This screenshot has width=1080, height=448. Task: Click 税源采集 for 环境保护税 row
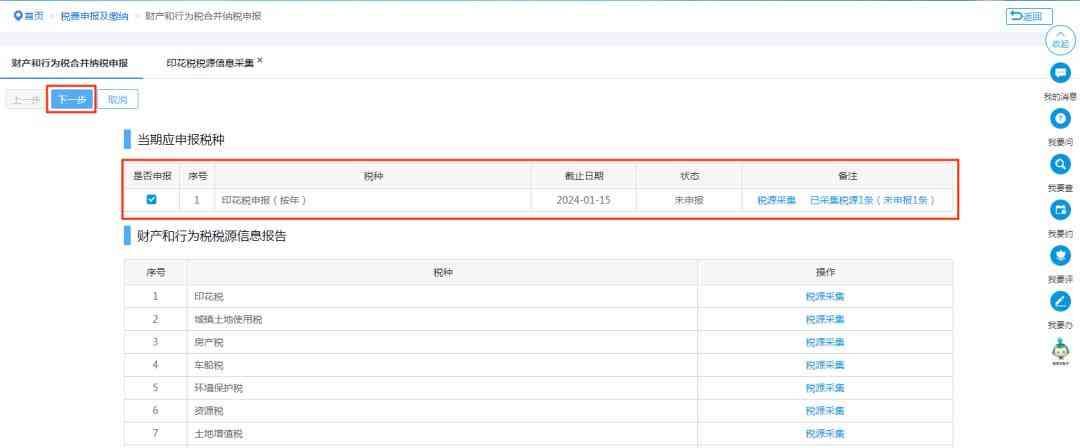pos(825,388)
